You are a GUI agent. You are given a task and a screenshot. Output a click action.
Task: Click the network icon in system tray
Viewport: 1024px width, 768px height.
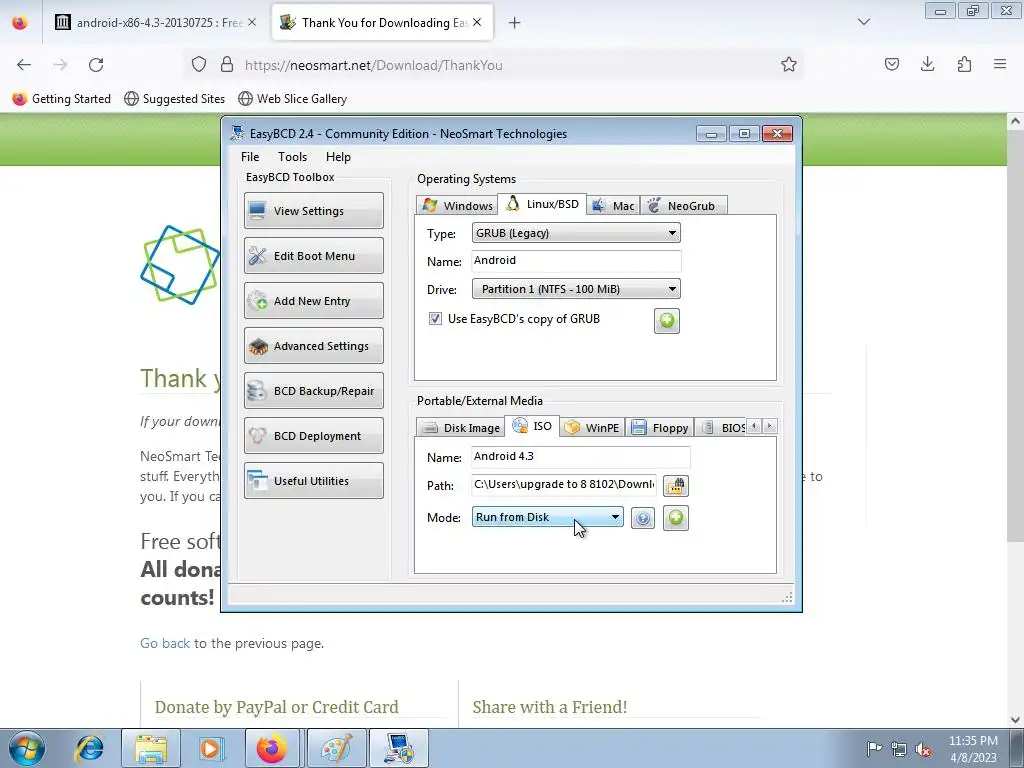899,750
